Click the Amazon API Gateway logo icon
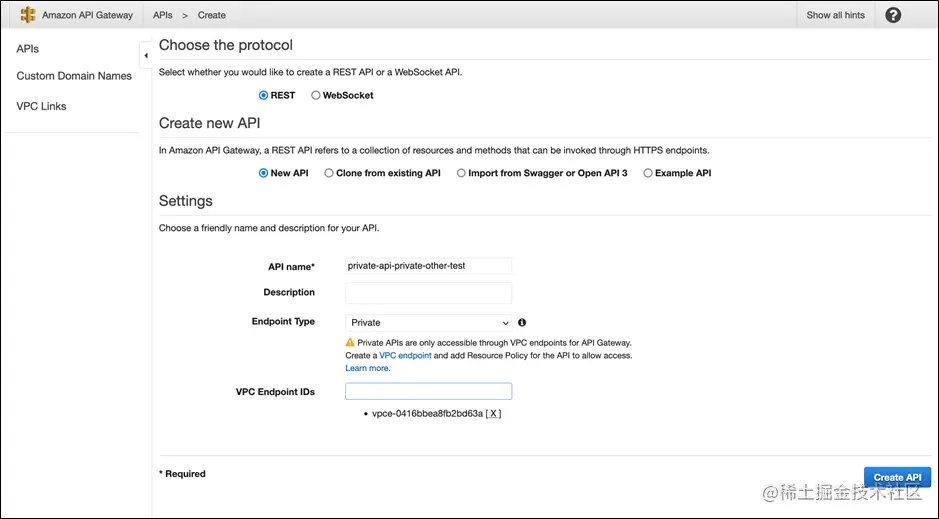 (x=28, y=15)
